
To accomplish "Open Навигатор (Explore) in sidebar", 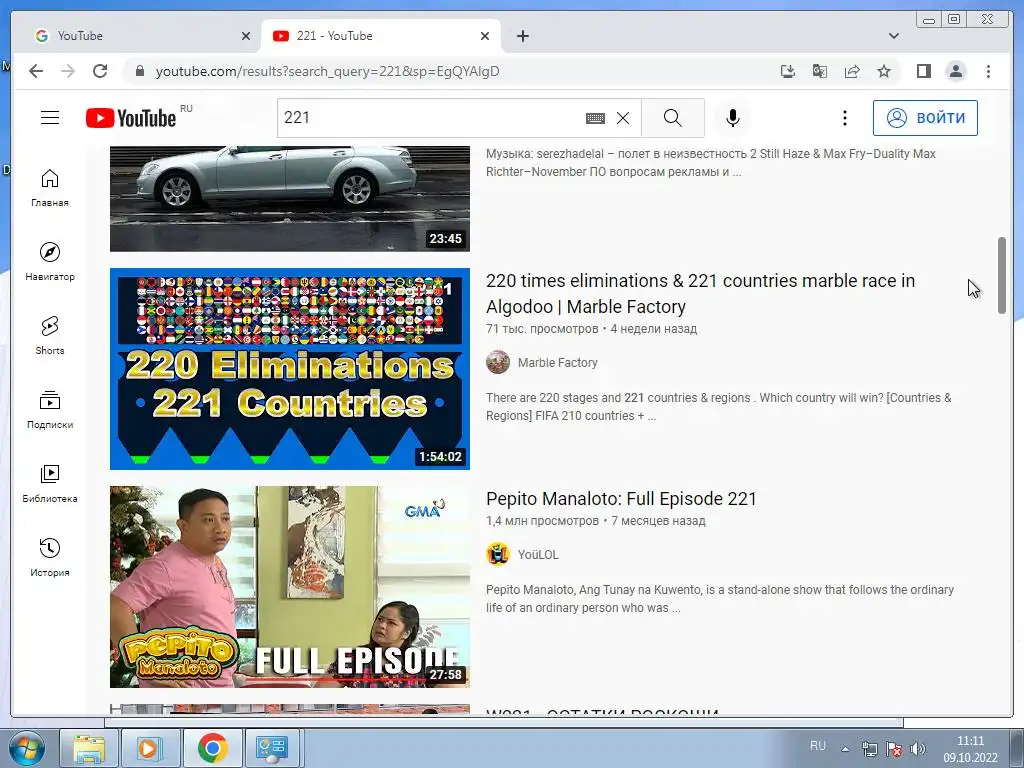I will click(50, 261).
